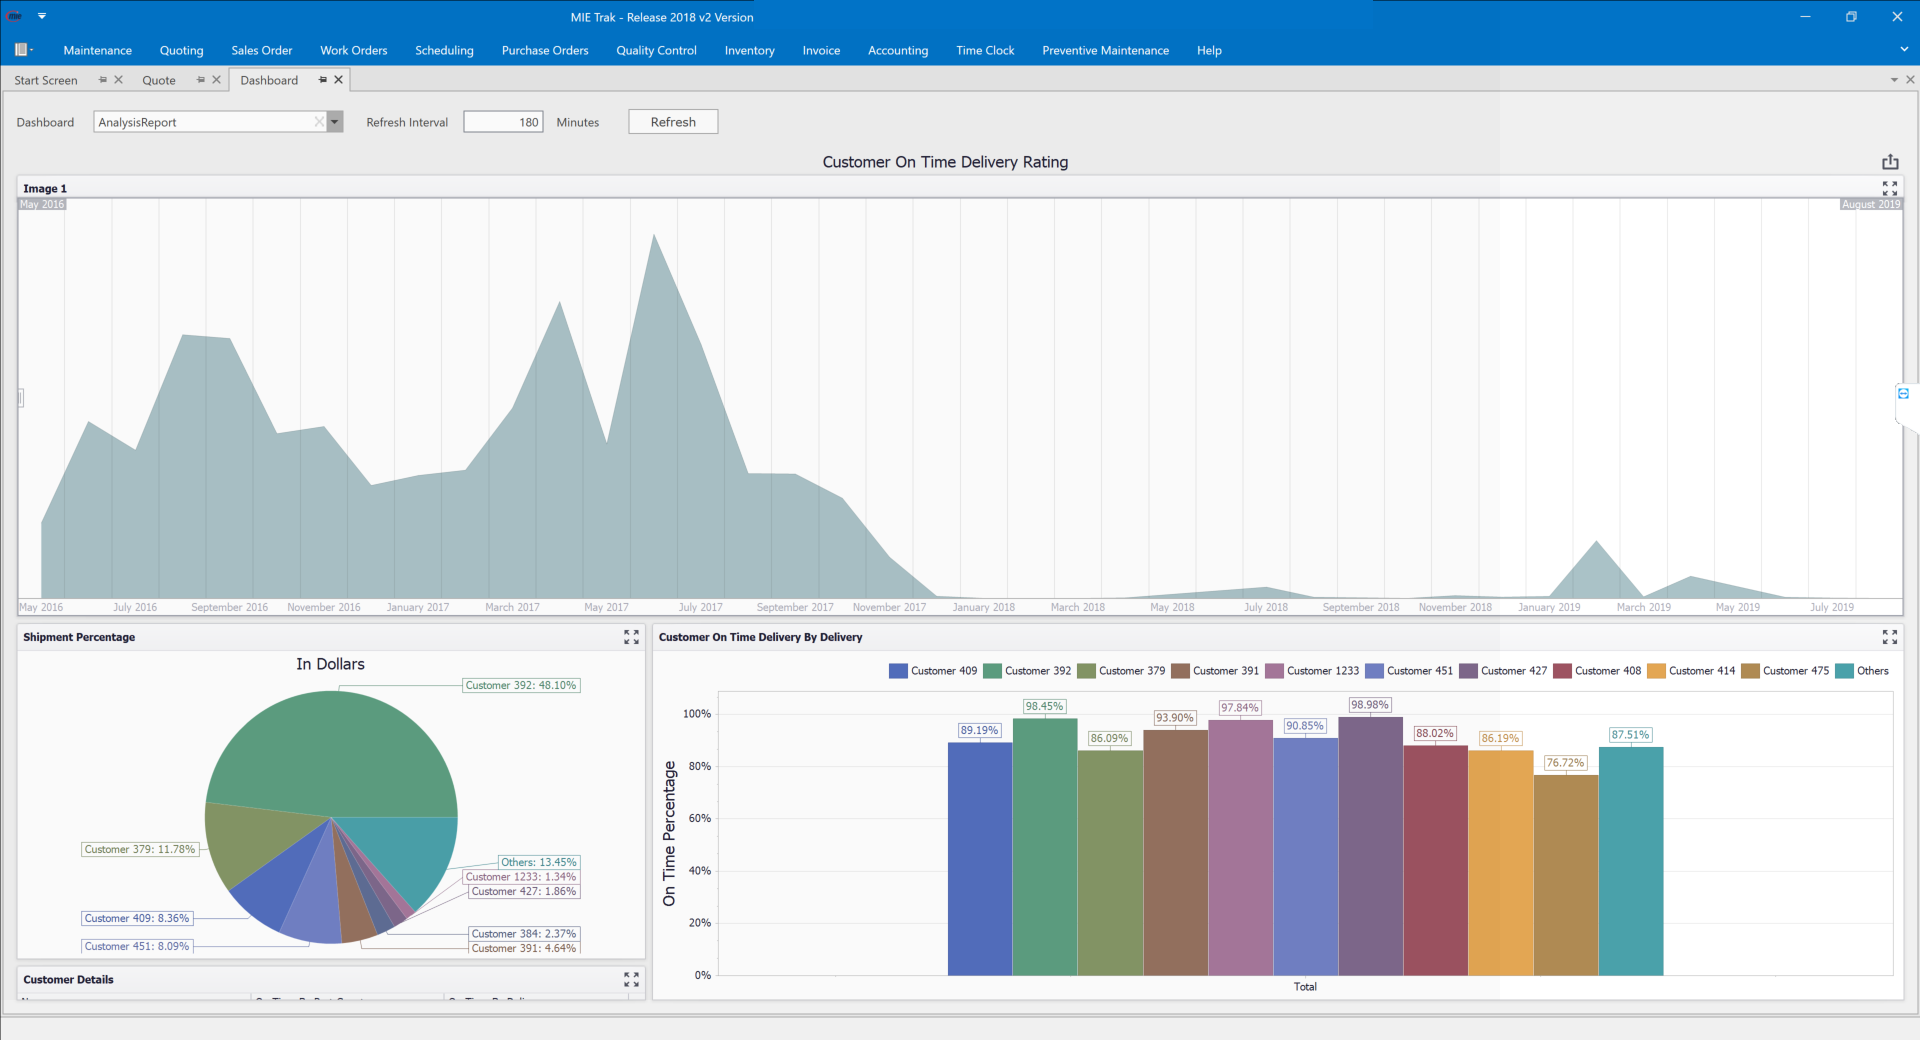This screenshot has width=1920, height=1040.
Task: Expand the chevron at the ribbon's right end
Action: [x=1902, y=49]
